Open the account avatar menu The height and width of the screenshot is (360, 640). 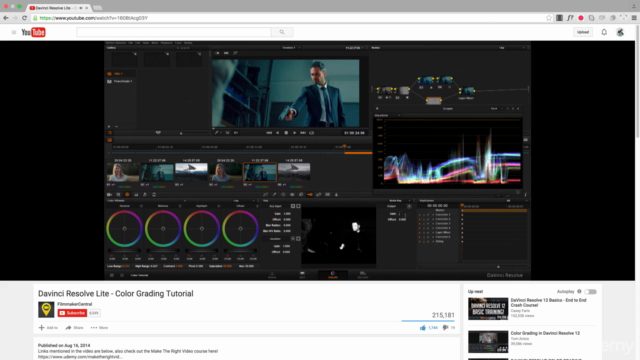coord(620,32)
